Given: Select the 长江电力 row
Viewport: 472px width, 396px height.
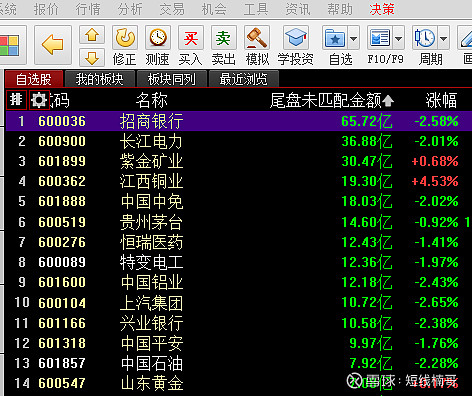Looking at the screenshot, I should (x=239, y=141).
